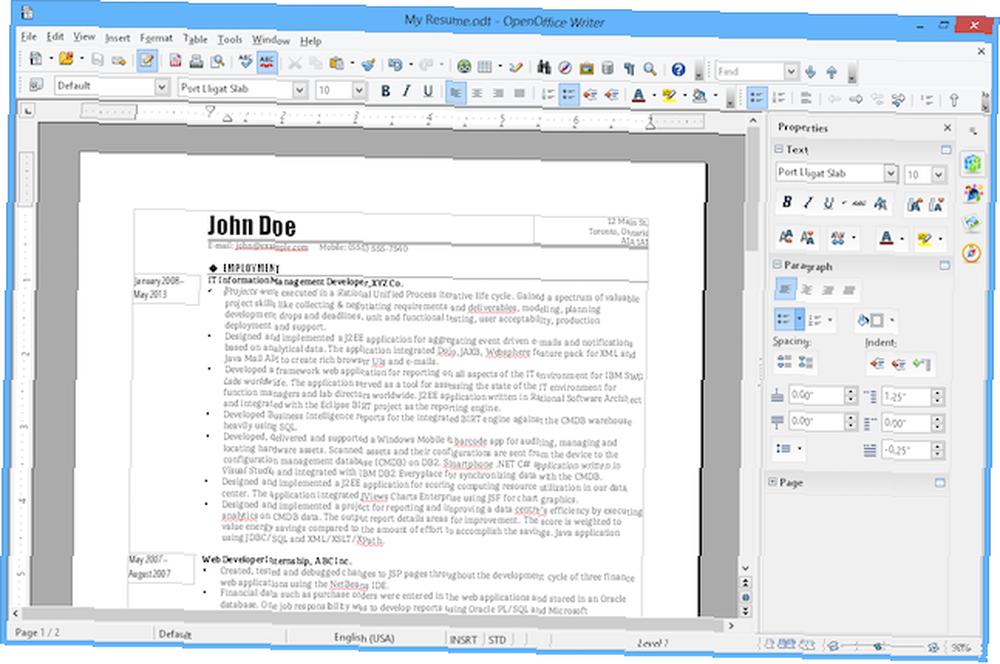Print the document with the printer icon
The width and height of the screenshot is (1000, 664).
tap(196, 61)
